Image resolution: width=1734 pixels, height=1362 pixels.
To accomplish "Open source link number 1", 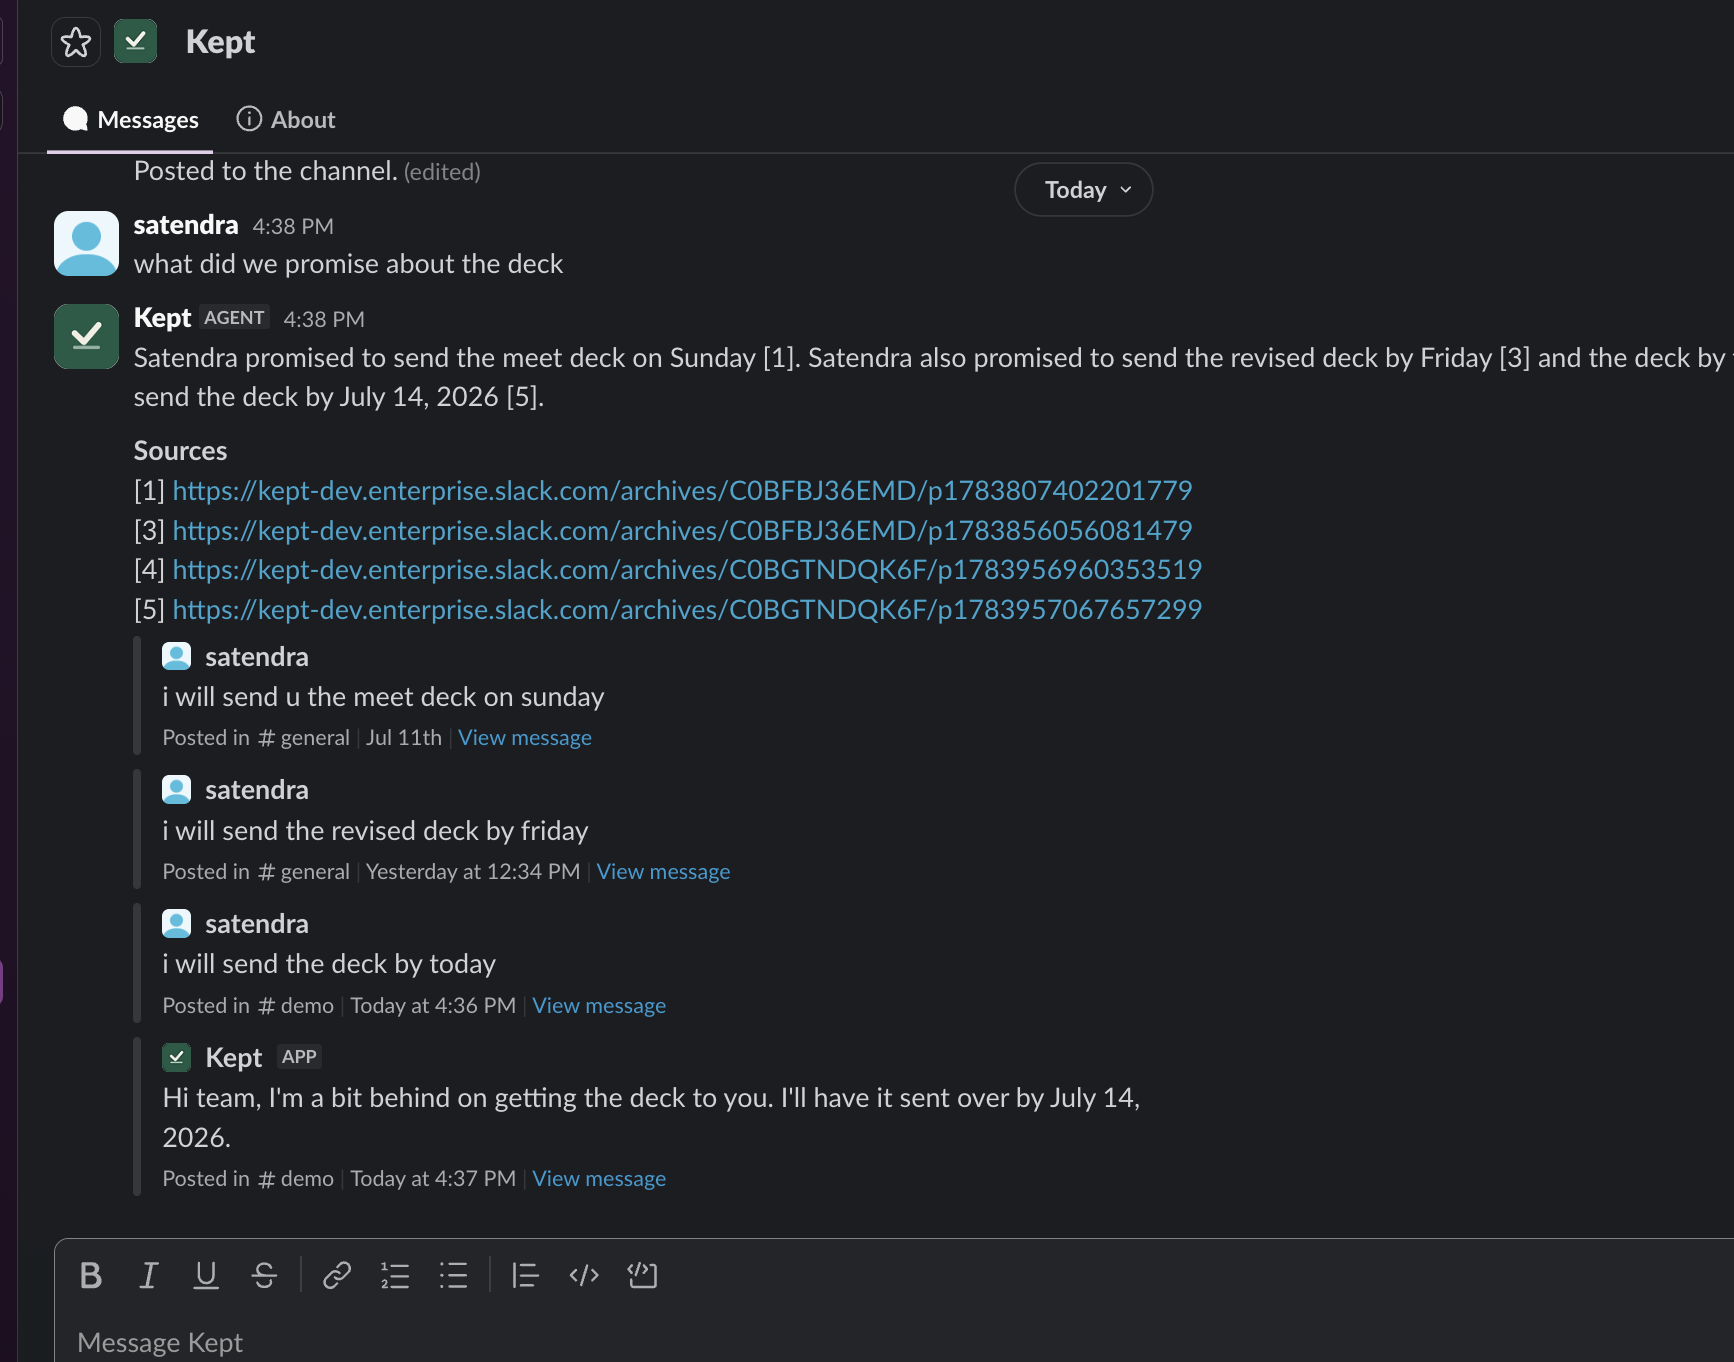I will click(682, 491).
